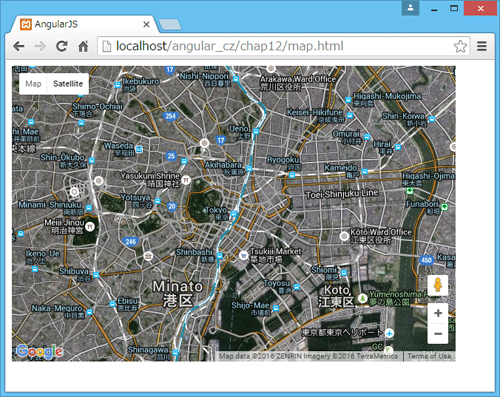Open the Chrome user profile button

pos(410,8)
